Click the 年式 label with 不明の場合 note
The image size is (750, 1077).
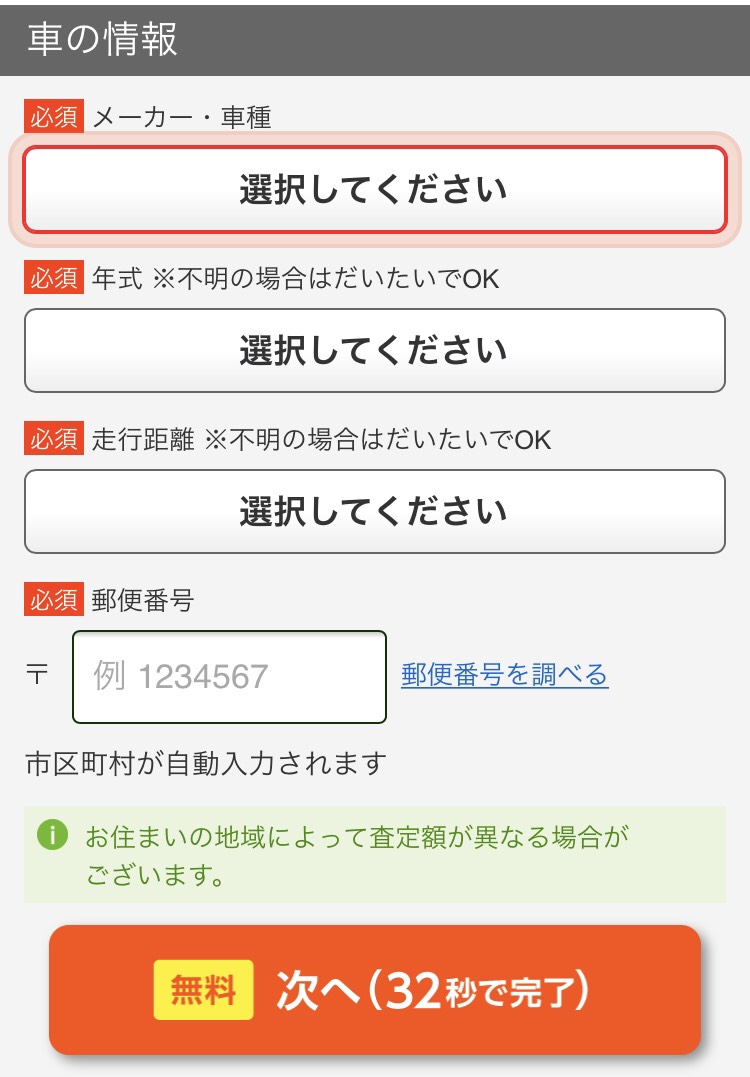pos(295,278)
